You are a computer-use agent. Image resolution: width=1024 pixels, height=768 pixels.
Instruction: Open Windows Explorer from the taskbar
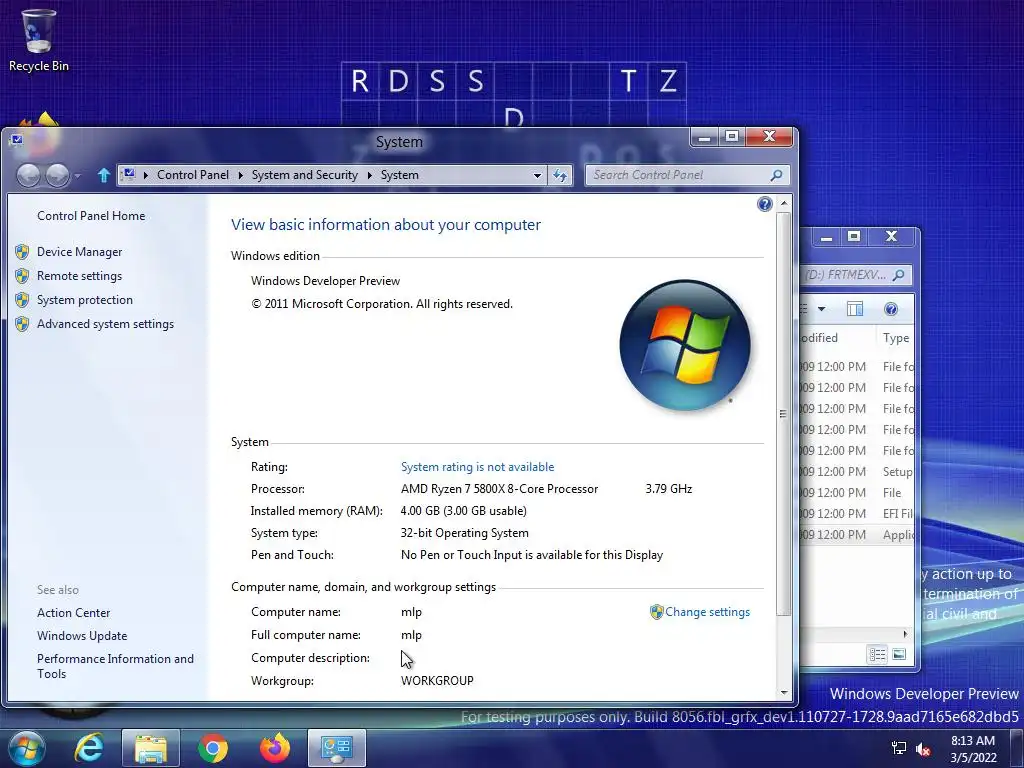[x=150, y=748]
